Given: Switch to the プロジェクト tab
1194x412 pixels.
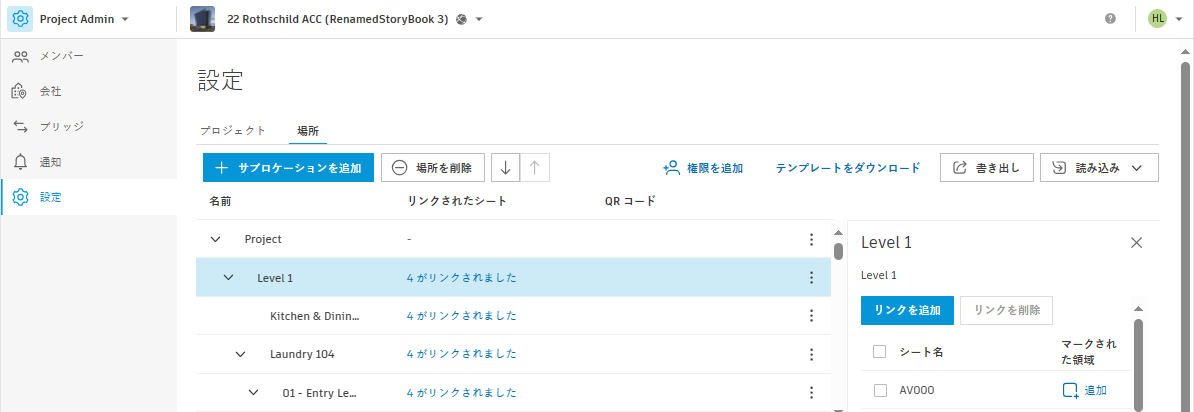Looking at the screenshot, I should click(x=232, y=131).
